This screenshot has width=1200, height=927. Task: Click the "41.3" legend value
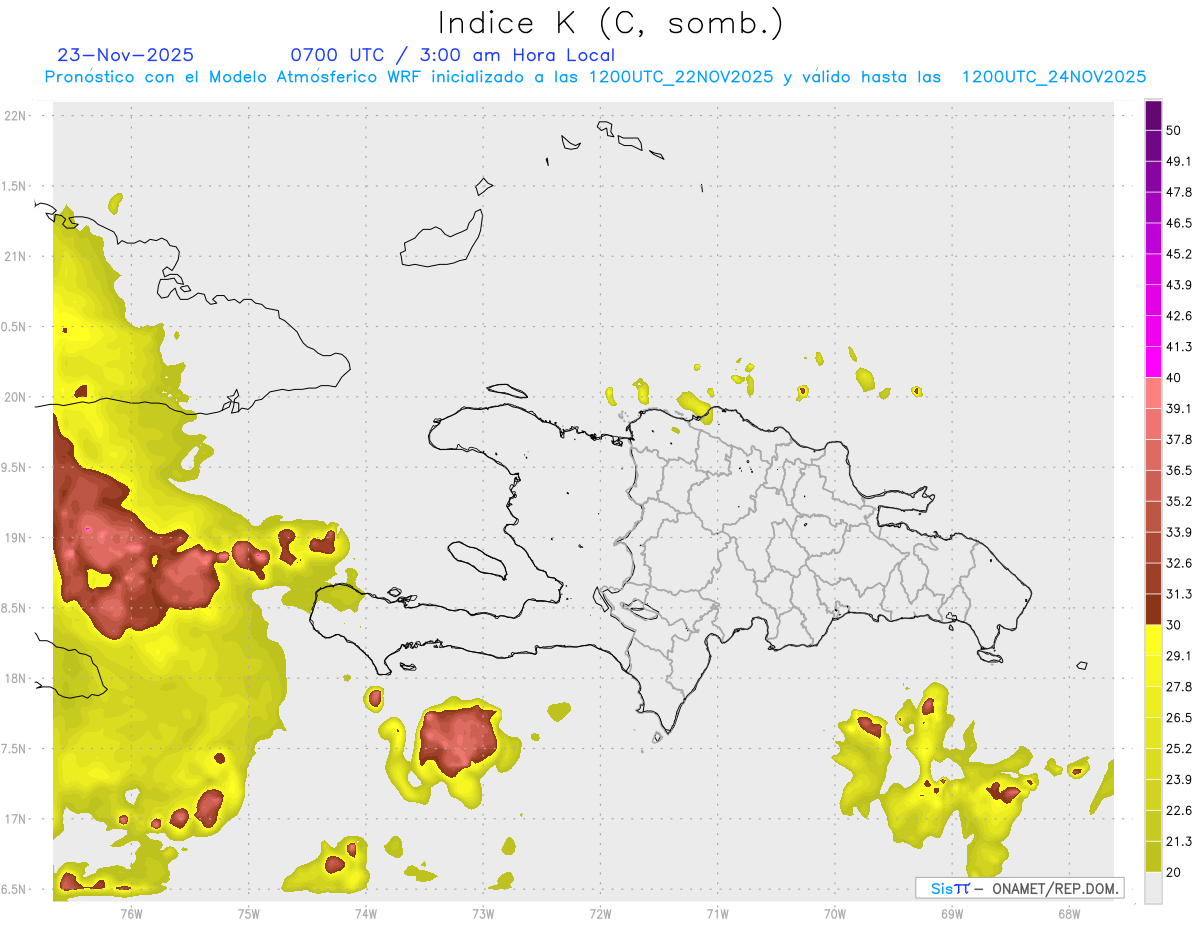coord(1179,347)
